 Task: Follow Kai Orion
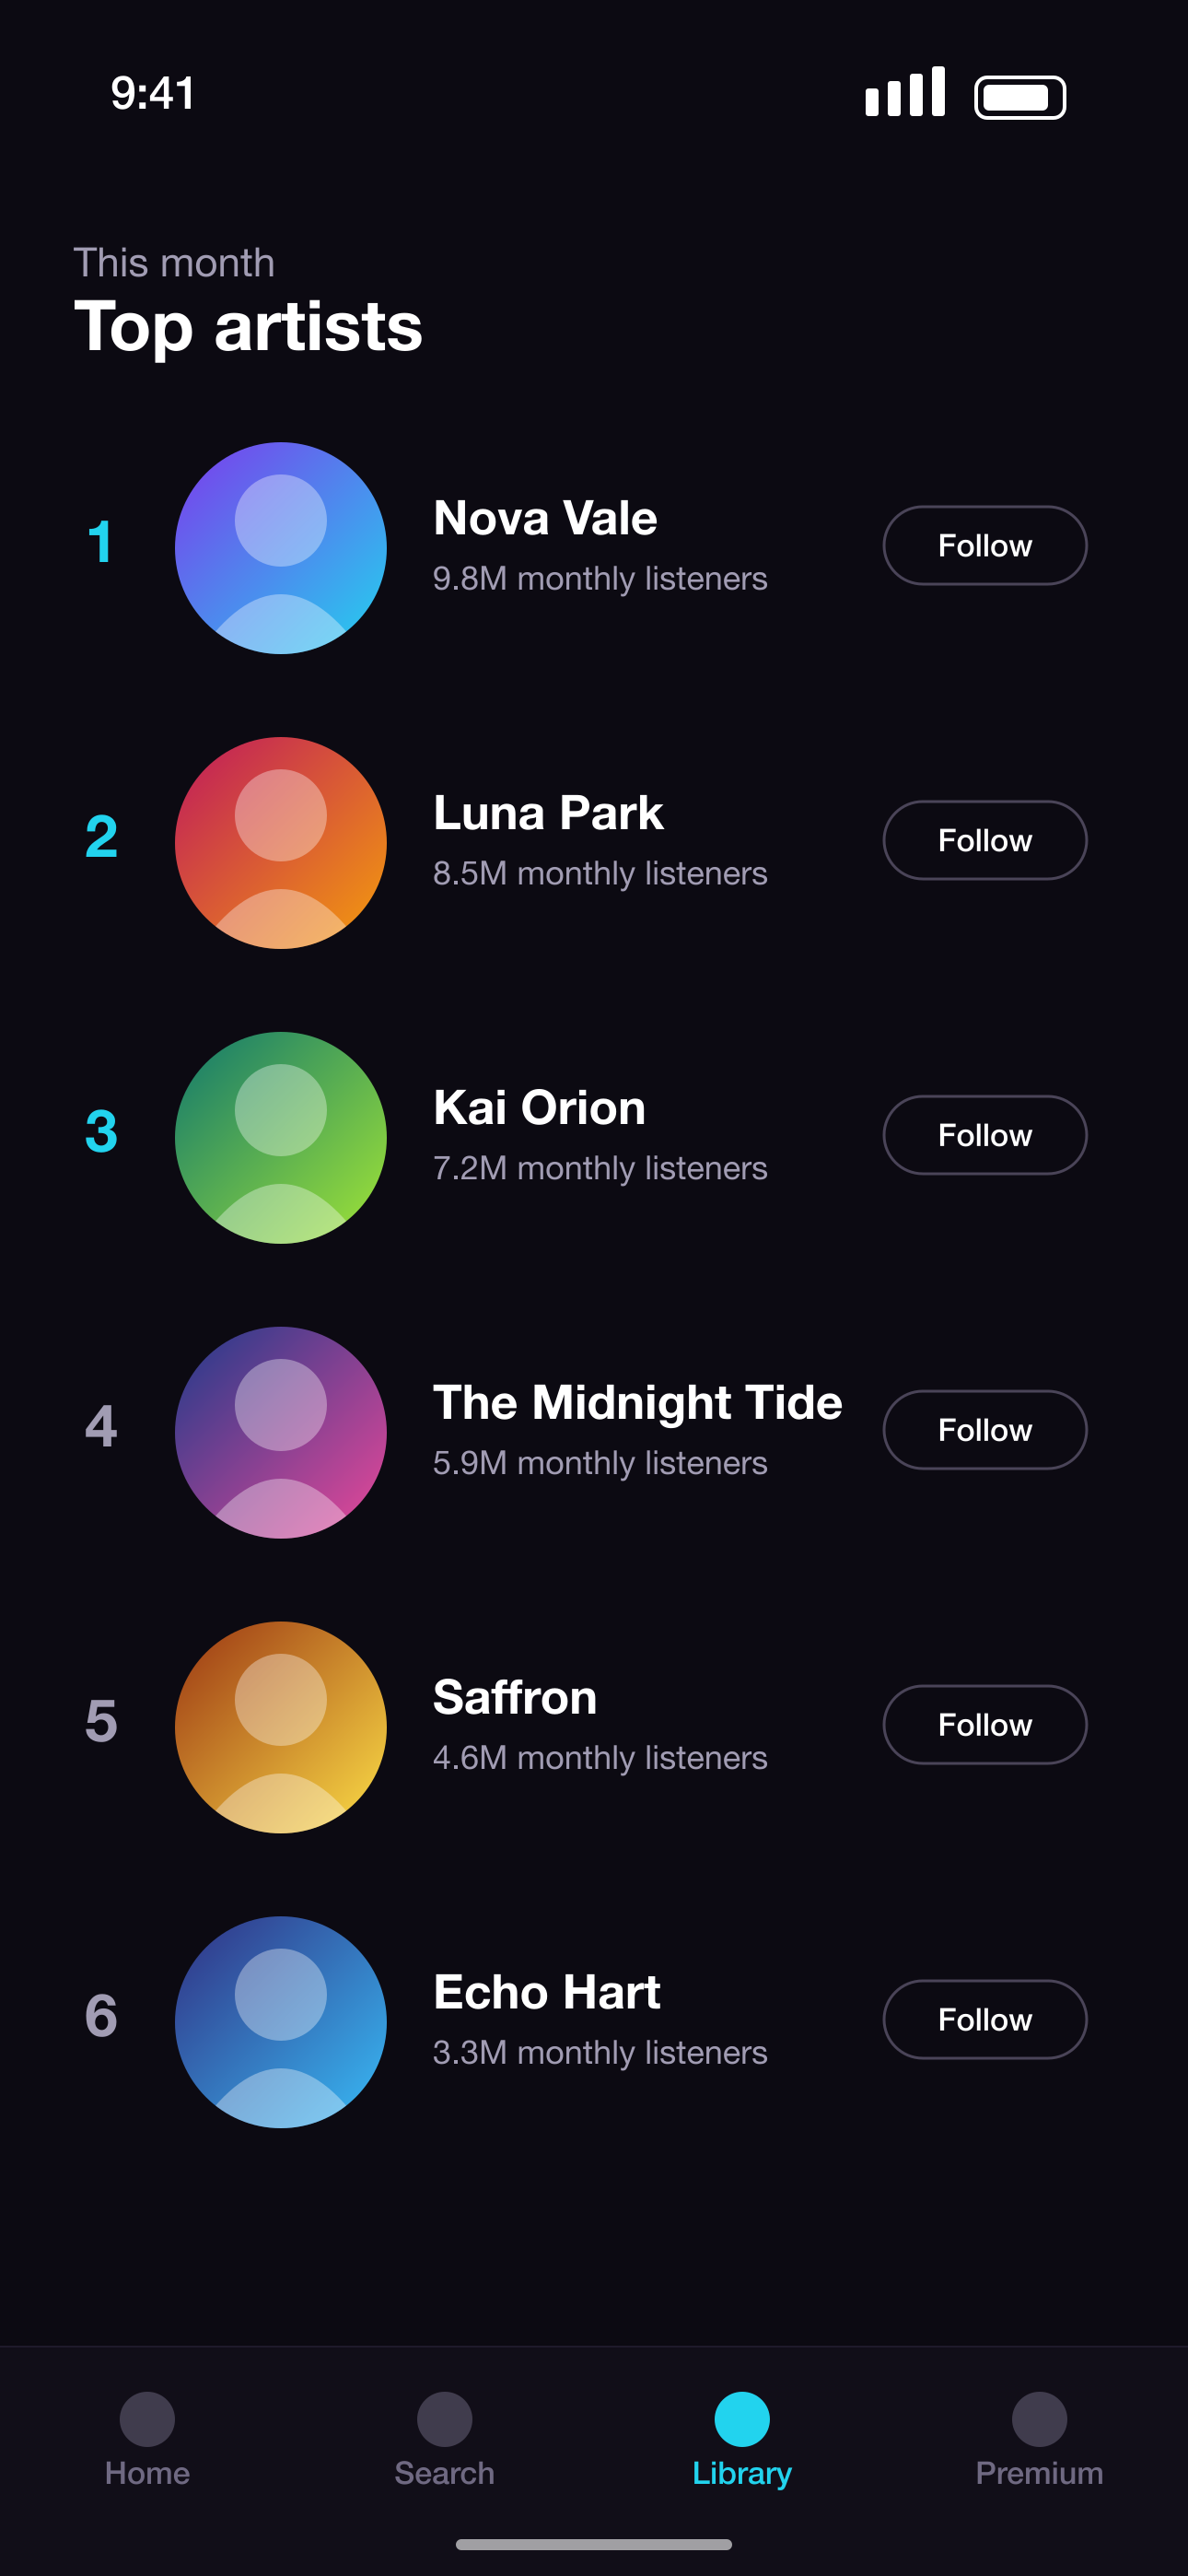(x=985, y=1135)
